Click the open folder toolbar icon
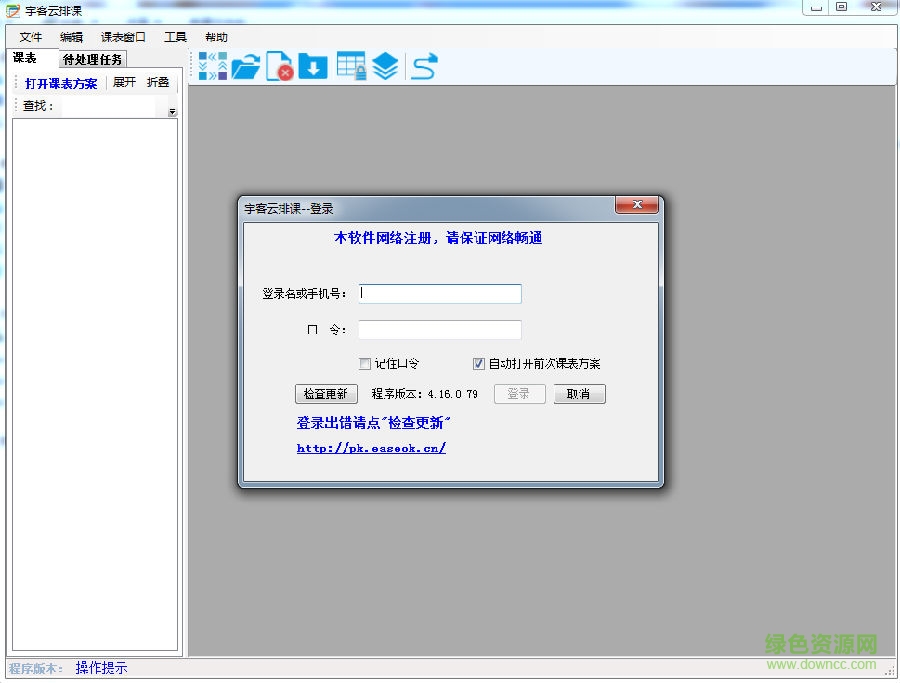The height and width of the screenshot is (683, 900). point(245,67)
